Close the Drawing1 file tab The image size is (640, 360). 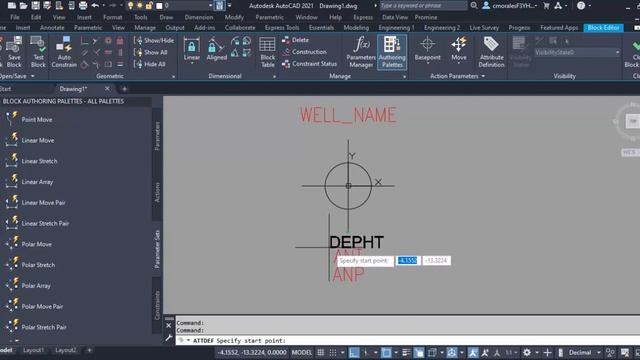(x=107, y=89)
